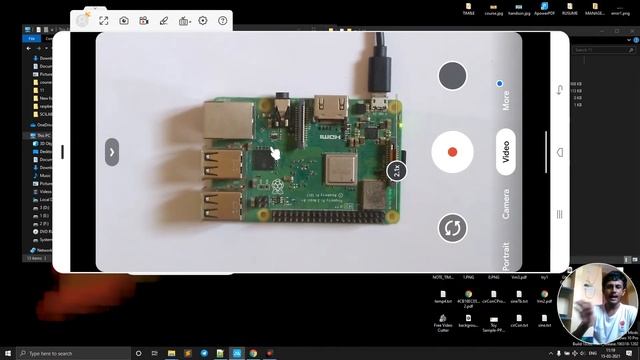Image resolution: width=640 pixels, height=360 pixels.
Task: Open Google Chrome from the taskbar
Action: pyautogui.click(x=253, y=353)
